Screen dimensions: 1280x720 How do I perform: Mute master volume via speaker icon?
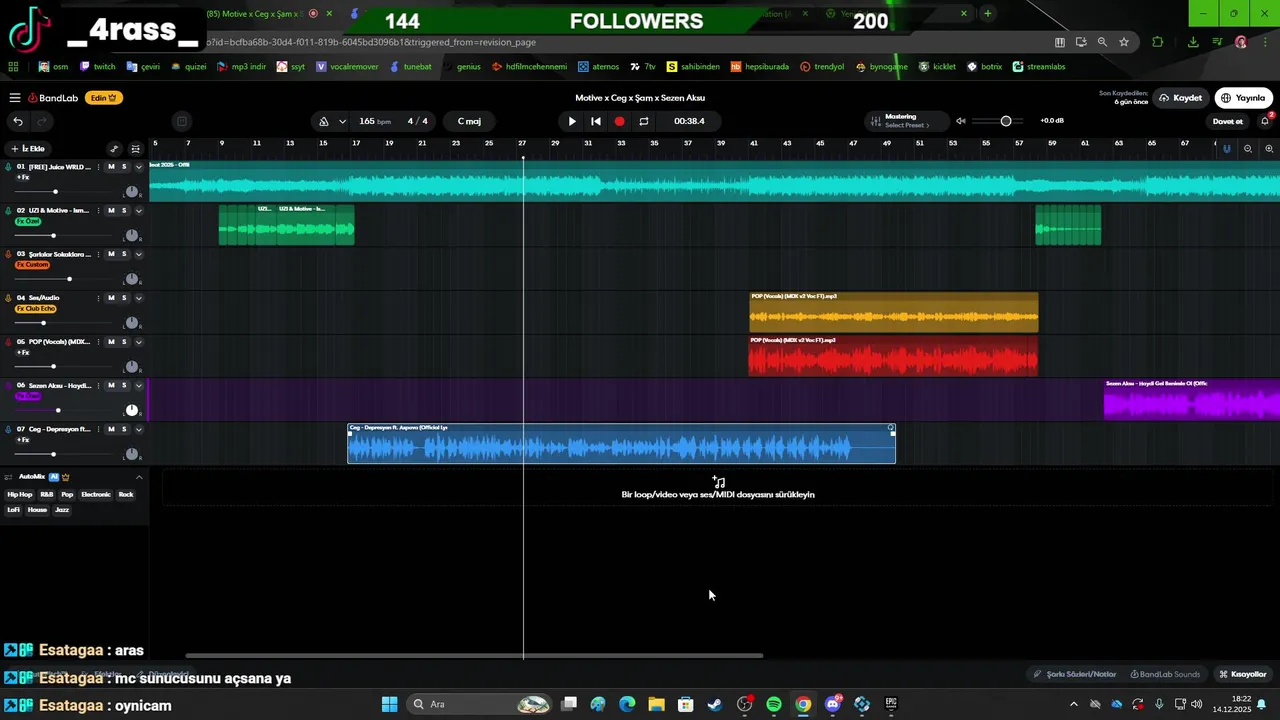click(x=961, y=121)
